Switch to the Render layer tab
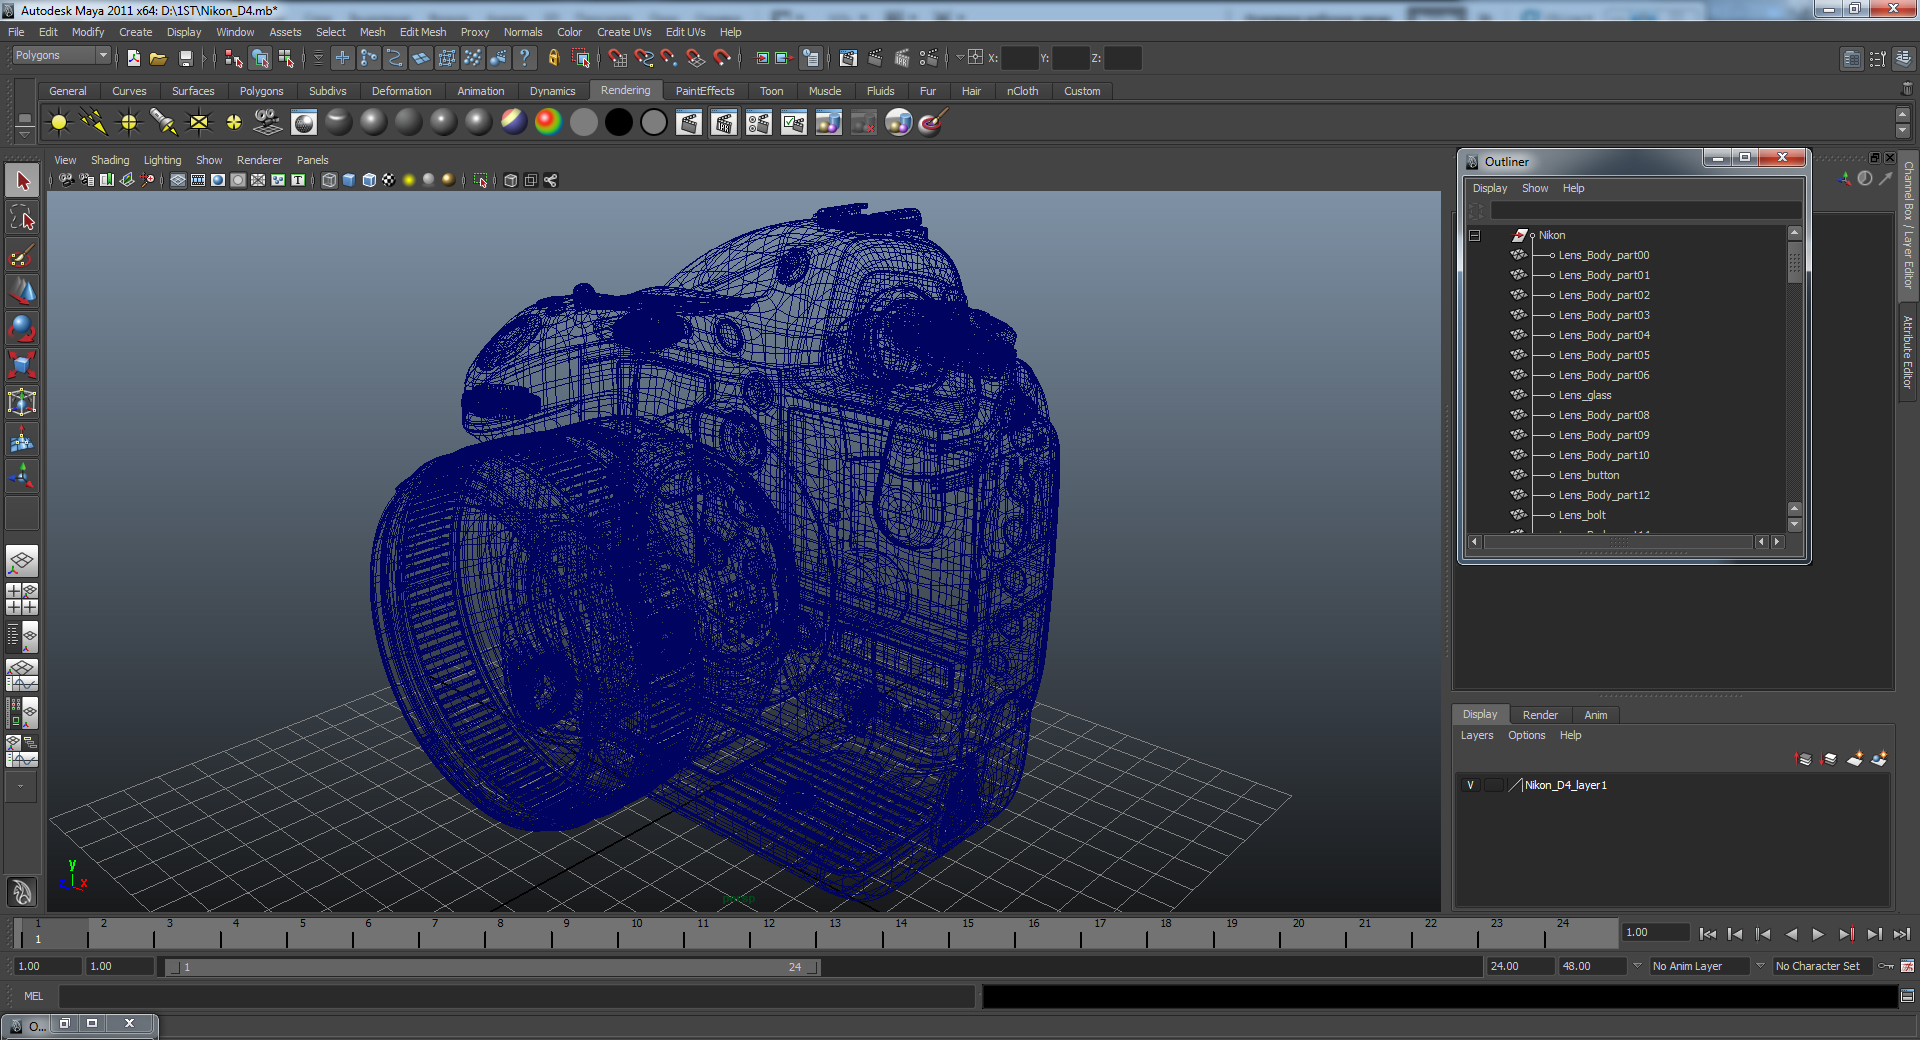This screenshot has width=1920, height=1040. (1540, 715)
